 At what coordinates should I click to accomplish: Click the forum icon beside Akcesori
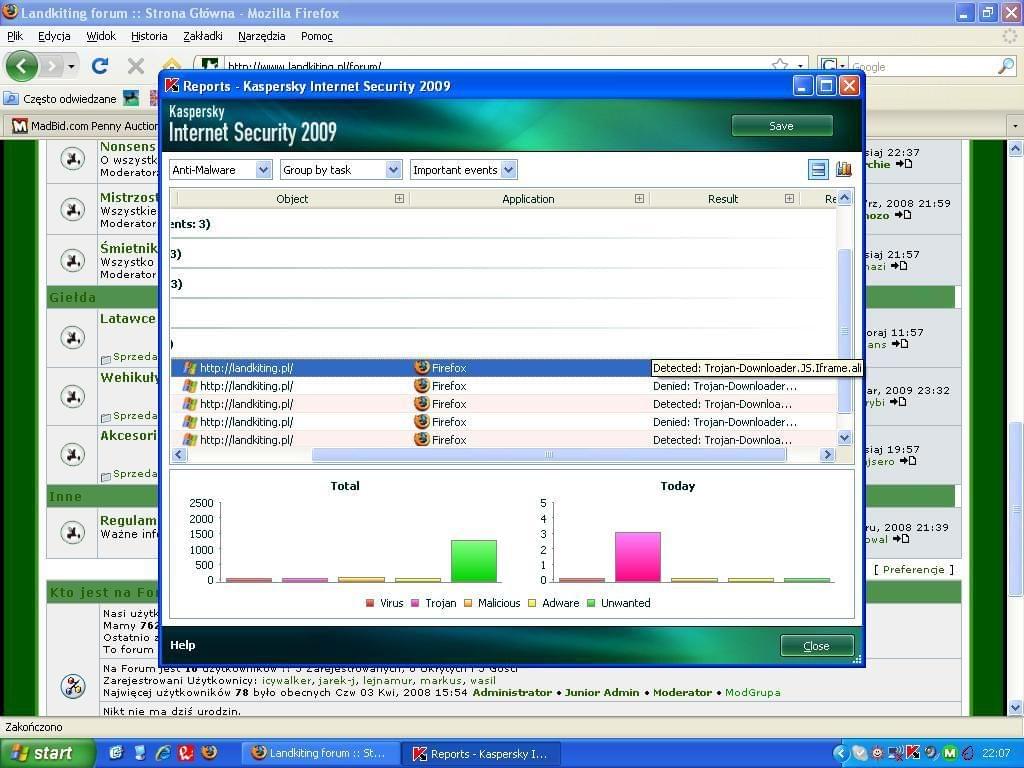click(x=72, y=455)
